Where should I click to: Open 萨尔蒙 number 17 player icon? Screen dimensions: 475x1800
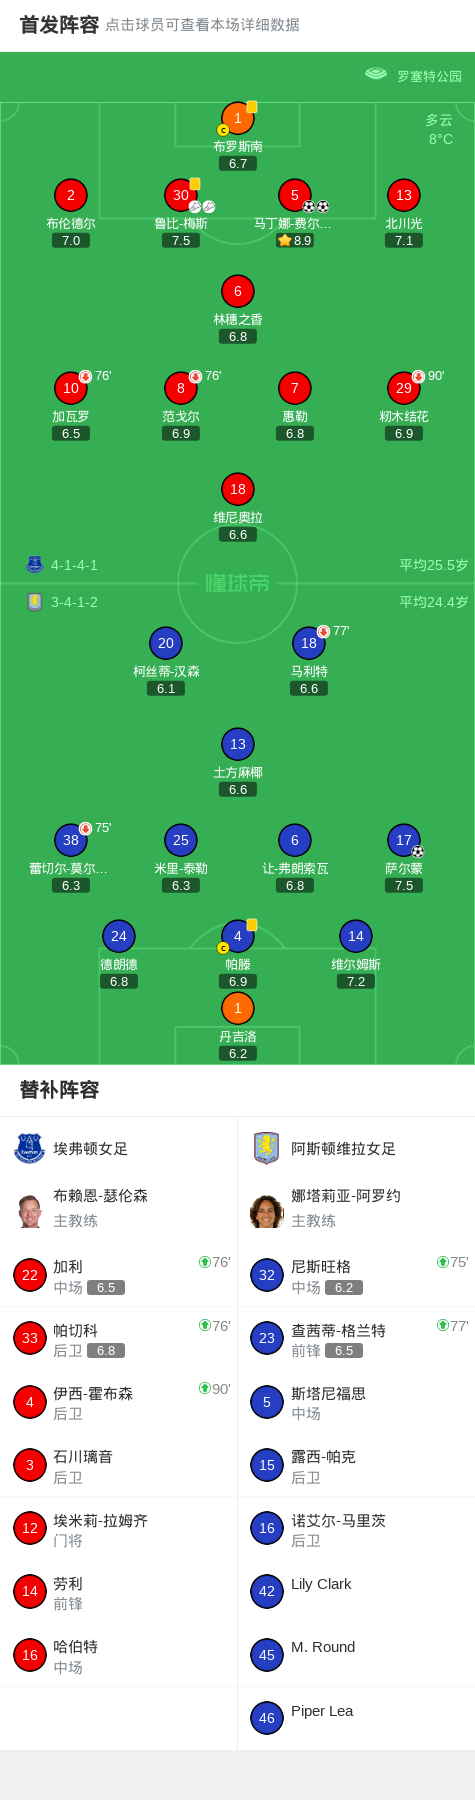click(x=404, y=840)
